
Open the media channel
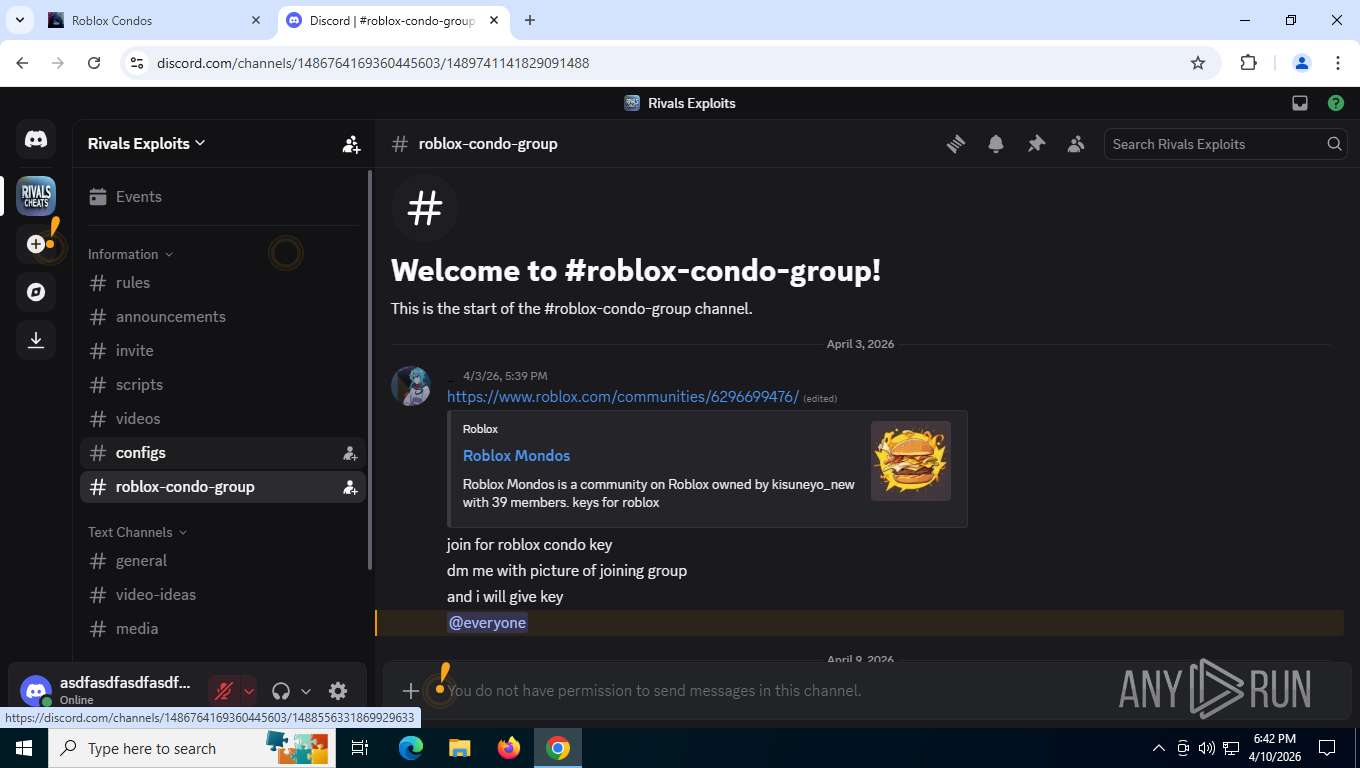[x=222, y=629]
